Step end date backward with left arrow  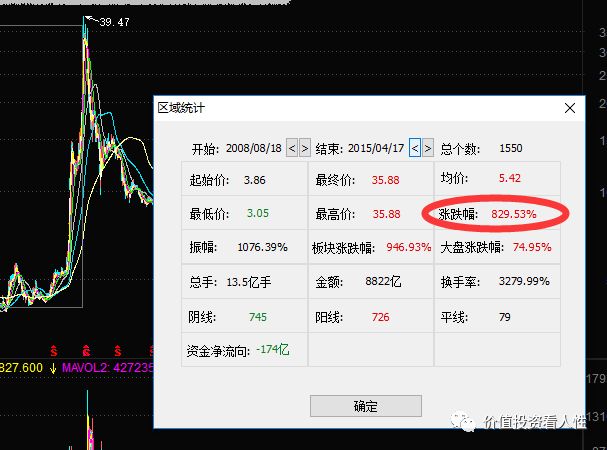click(415, 148)
